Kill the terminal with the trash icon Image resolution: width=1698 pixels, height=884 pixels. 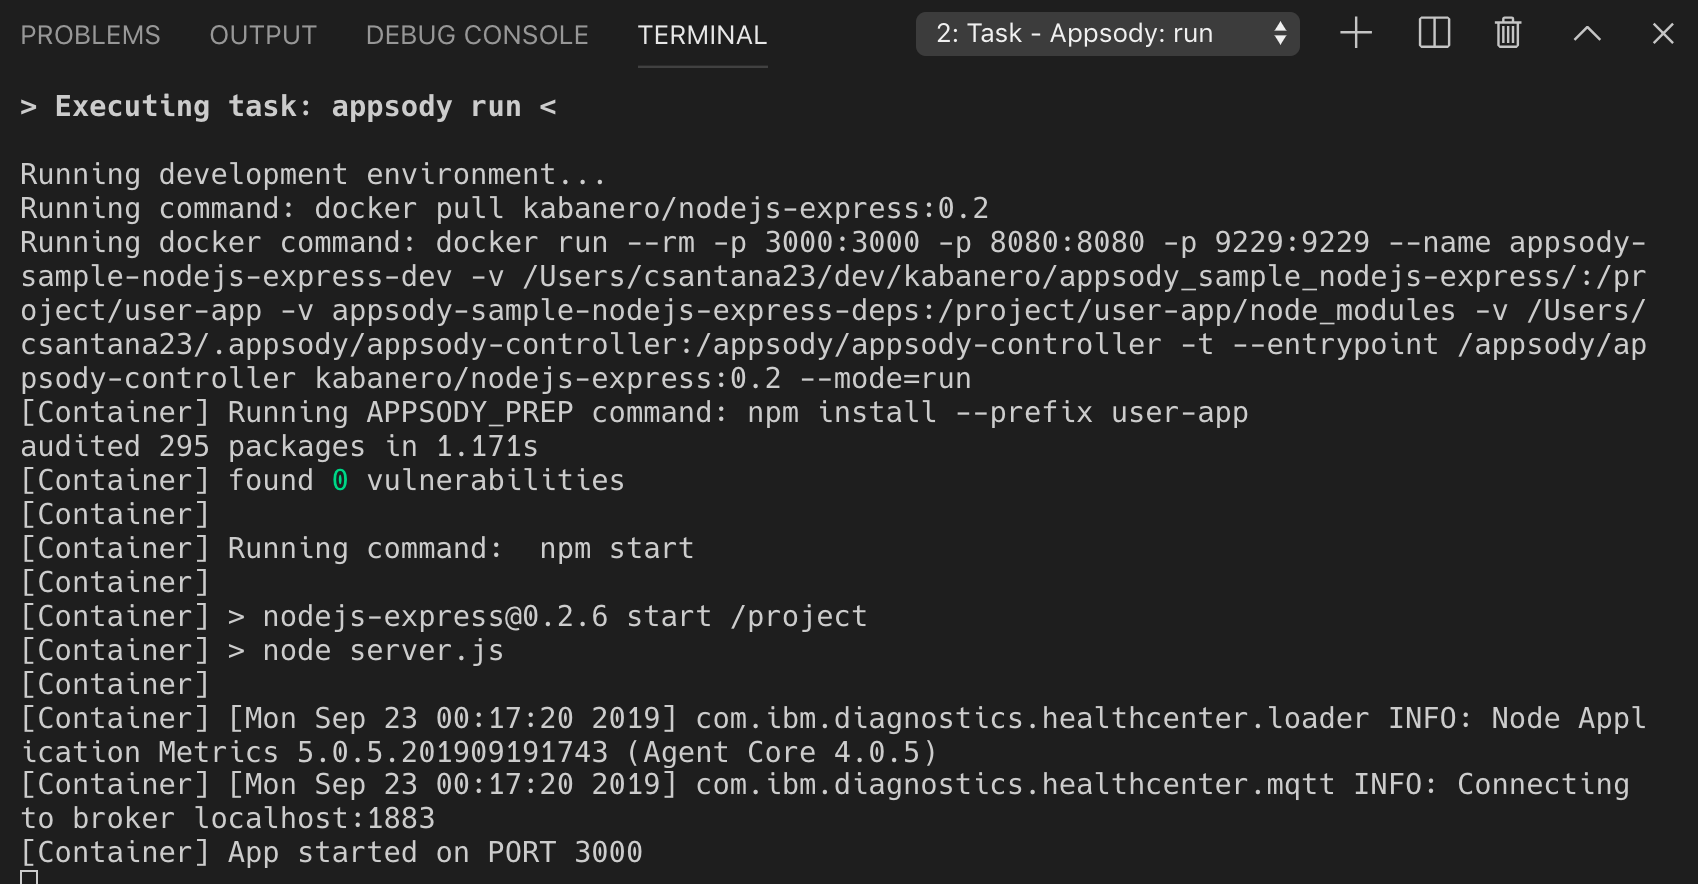tap(1508, 34)
